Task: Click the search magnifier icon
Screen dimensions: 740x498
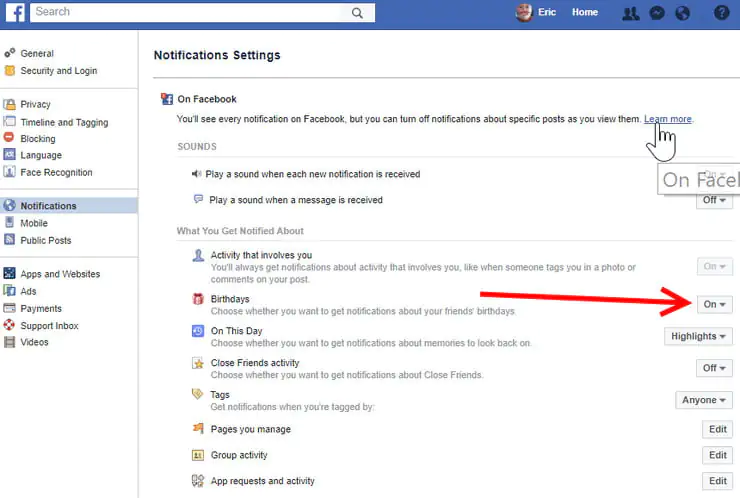Action: pyautogui.click(x=358, y=13)
